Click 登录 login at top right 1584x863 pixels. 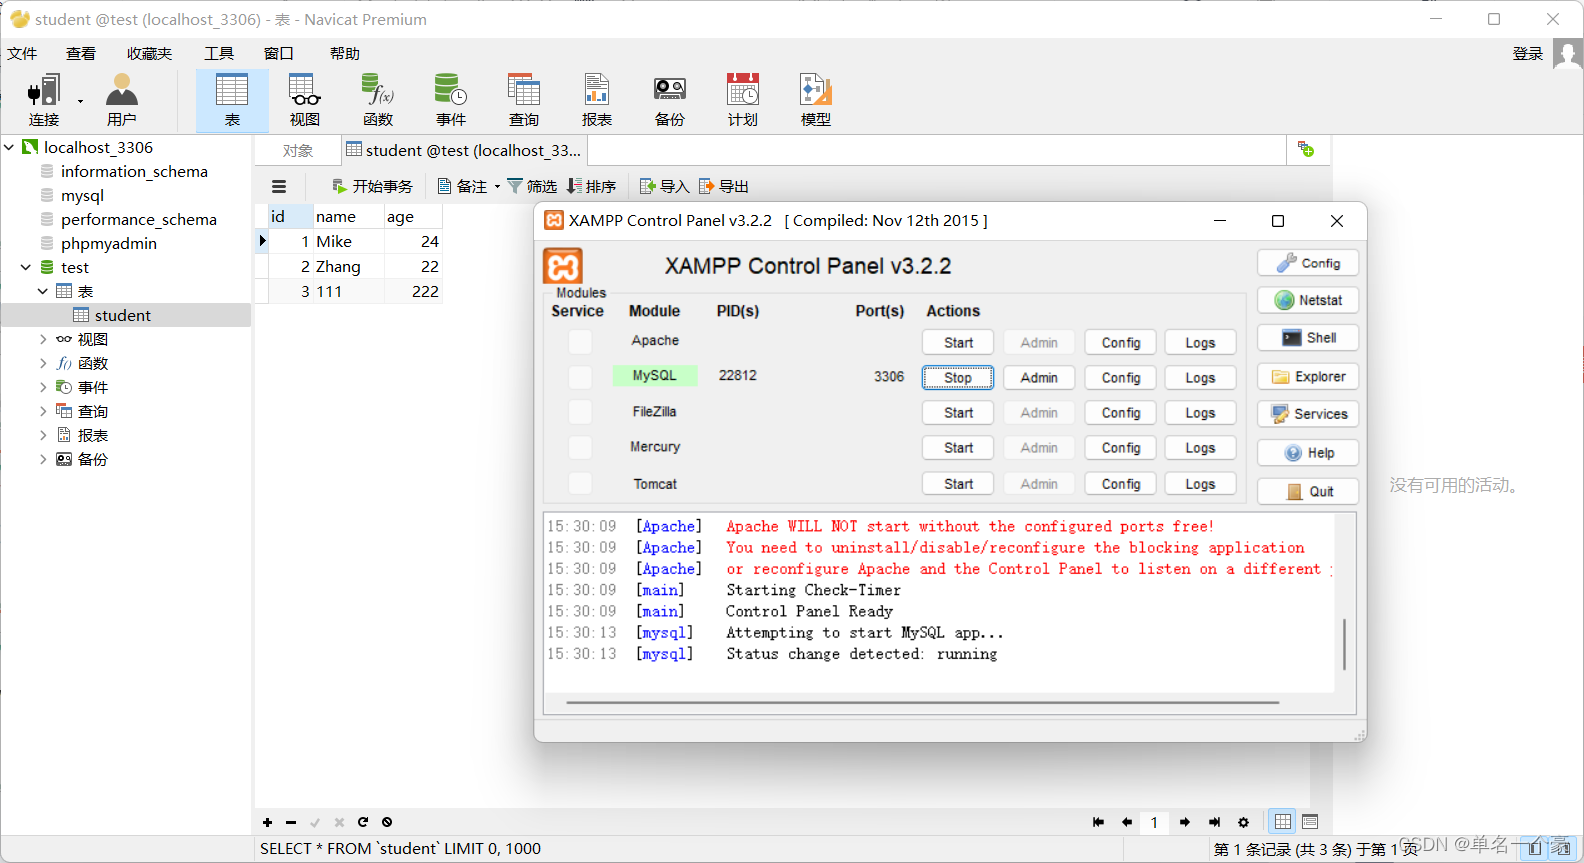click(x=1528, y=54)
